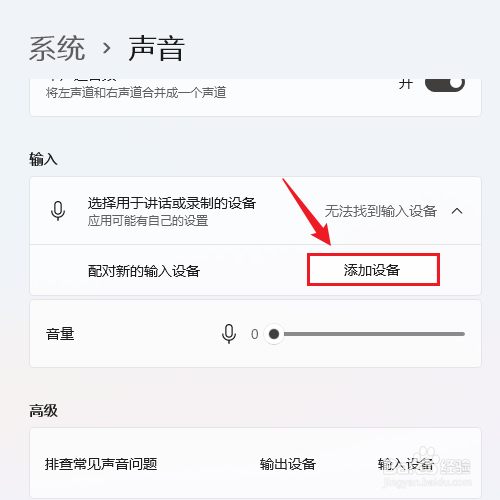
Task: Click the 无法找到输入设备 status text
Action: 381,211
